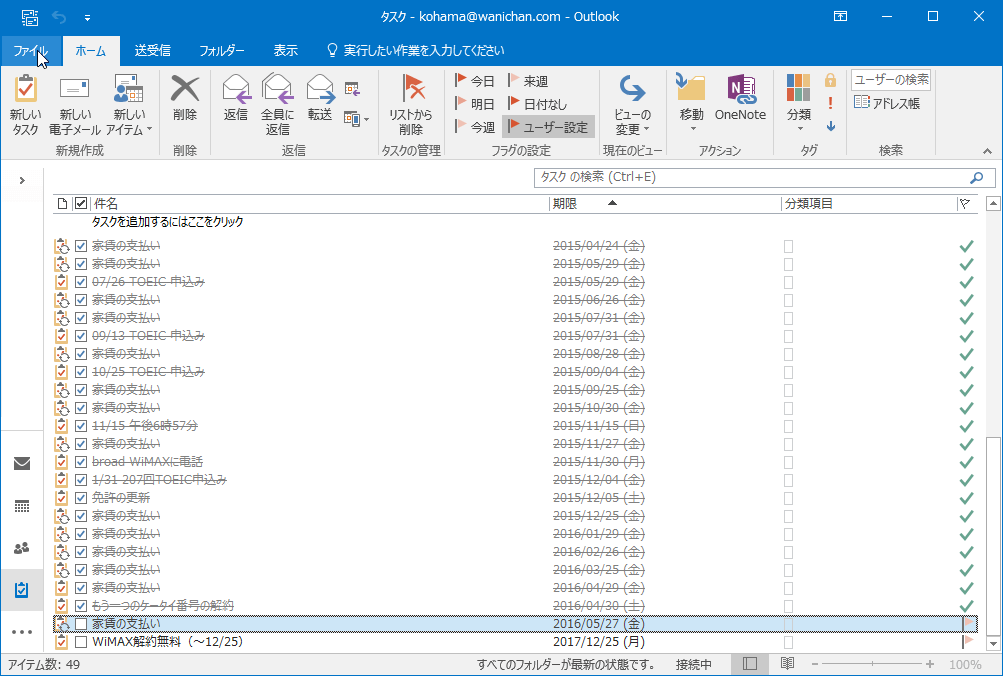Click in タスクの検索 search box
1003x676 pixels.
751,177
